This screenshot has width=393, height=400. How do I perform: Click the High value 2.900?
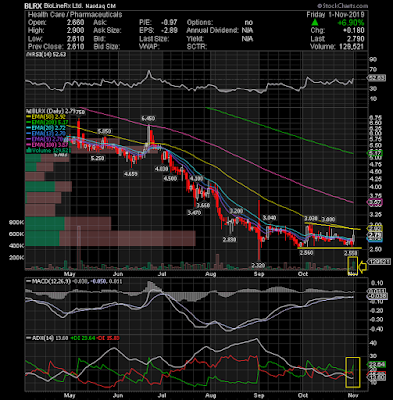pyautogui.click(x=75, y=31)
